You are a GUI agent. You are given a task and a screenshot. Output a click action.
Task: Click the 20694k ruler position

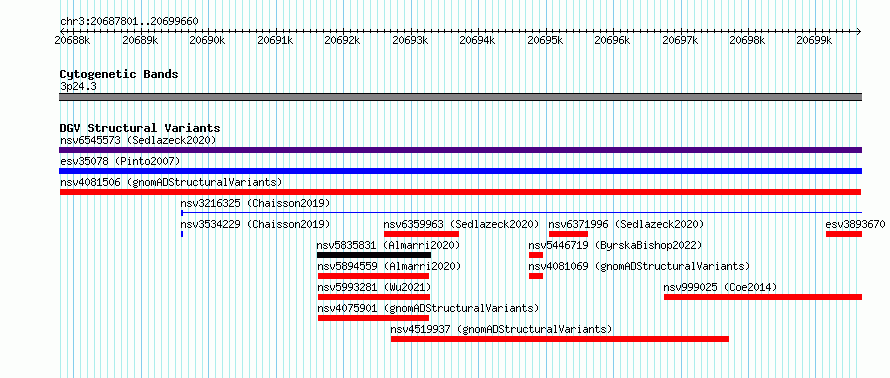pos(477,40)
